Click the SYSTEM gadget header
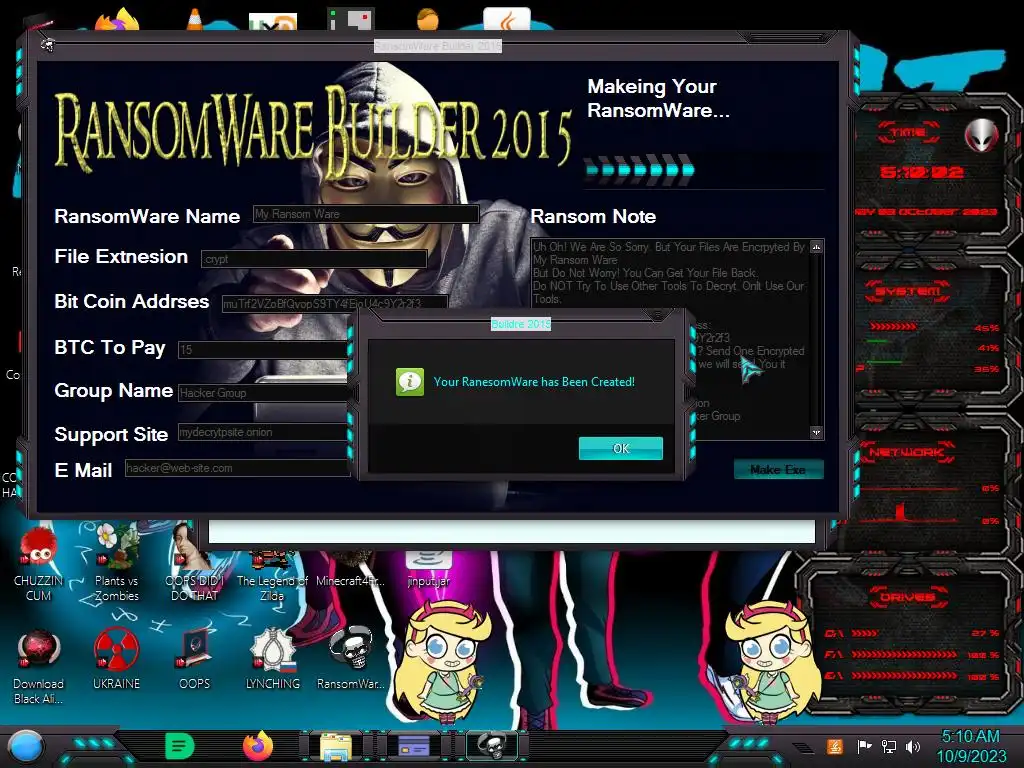The height and width of the screenshot is (768, 1024). pos(908,291)
